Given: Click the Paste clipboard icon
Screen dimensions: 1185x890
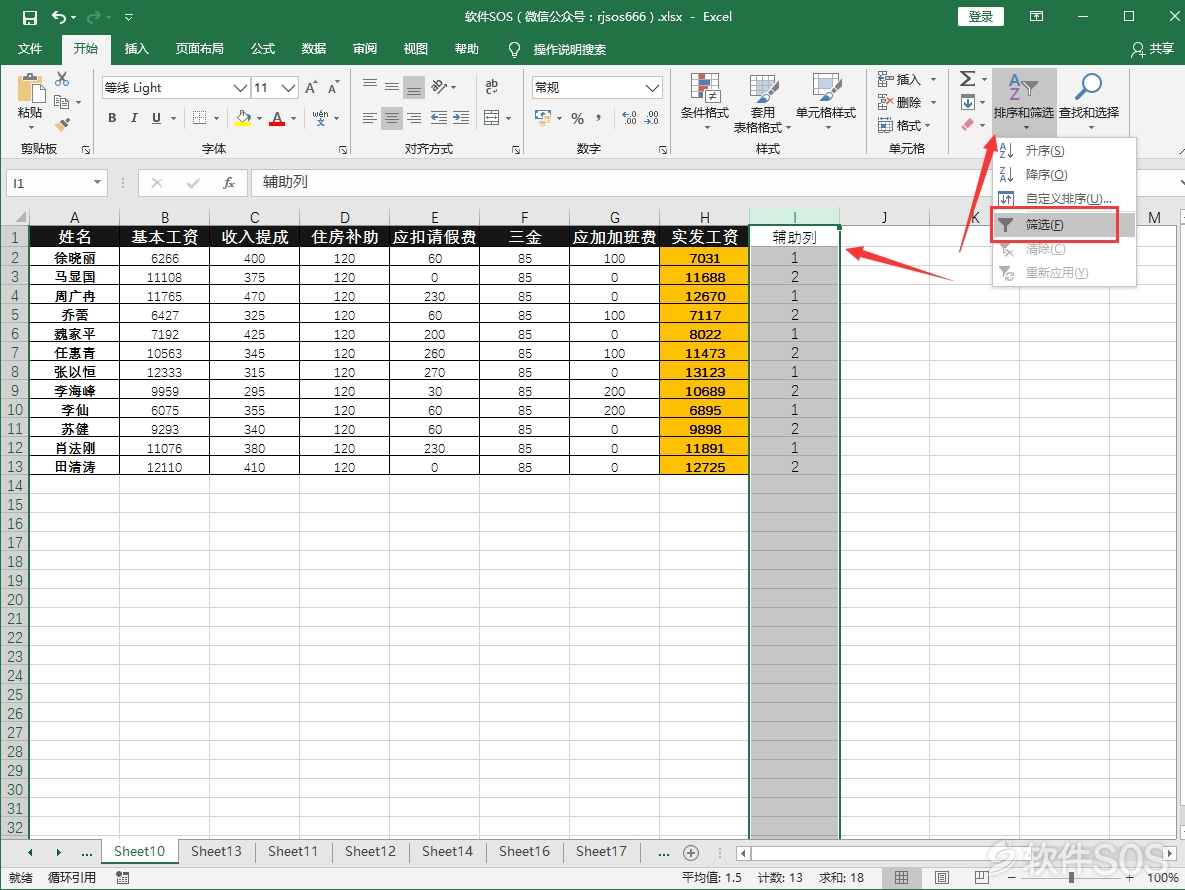Looking at the screenshot, I should coord(30,88).
